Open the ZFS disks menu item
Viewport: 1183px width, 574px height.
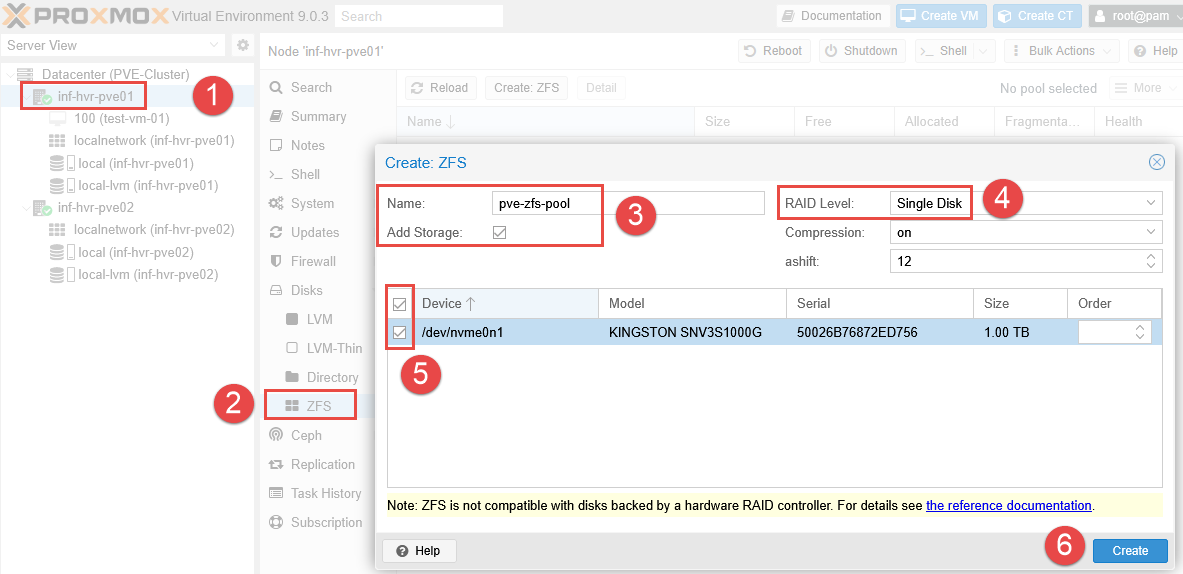318,406
